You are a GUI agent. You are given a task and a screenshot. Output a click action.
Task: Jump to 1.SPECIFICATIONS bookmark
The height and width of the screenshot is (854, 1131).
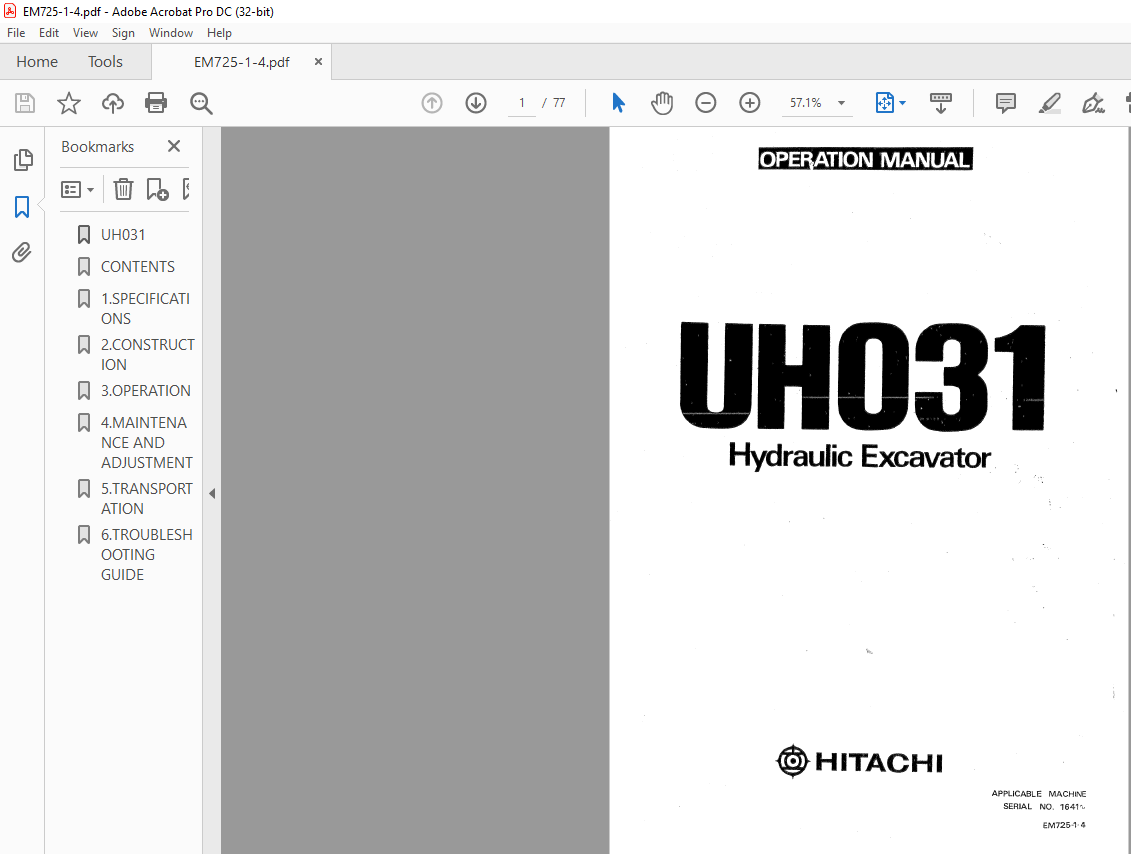click(145, 309)
